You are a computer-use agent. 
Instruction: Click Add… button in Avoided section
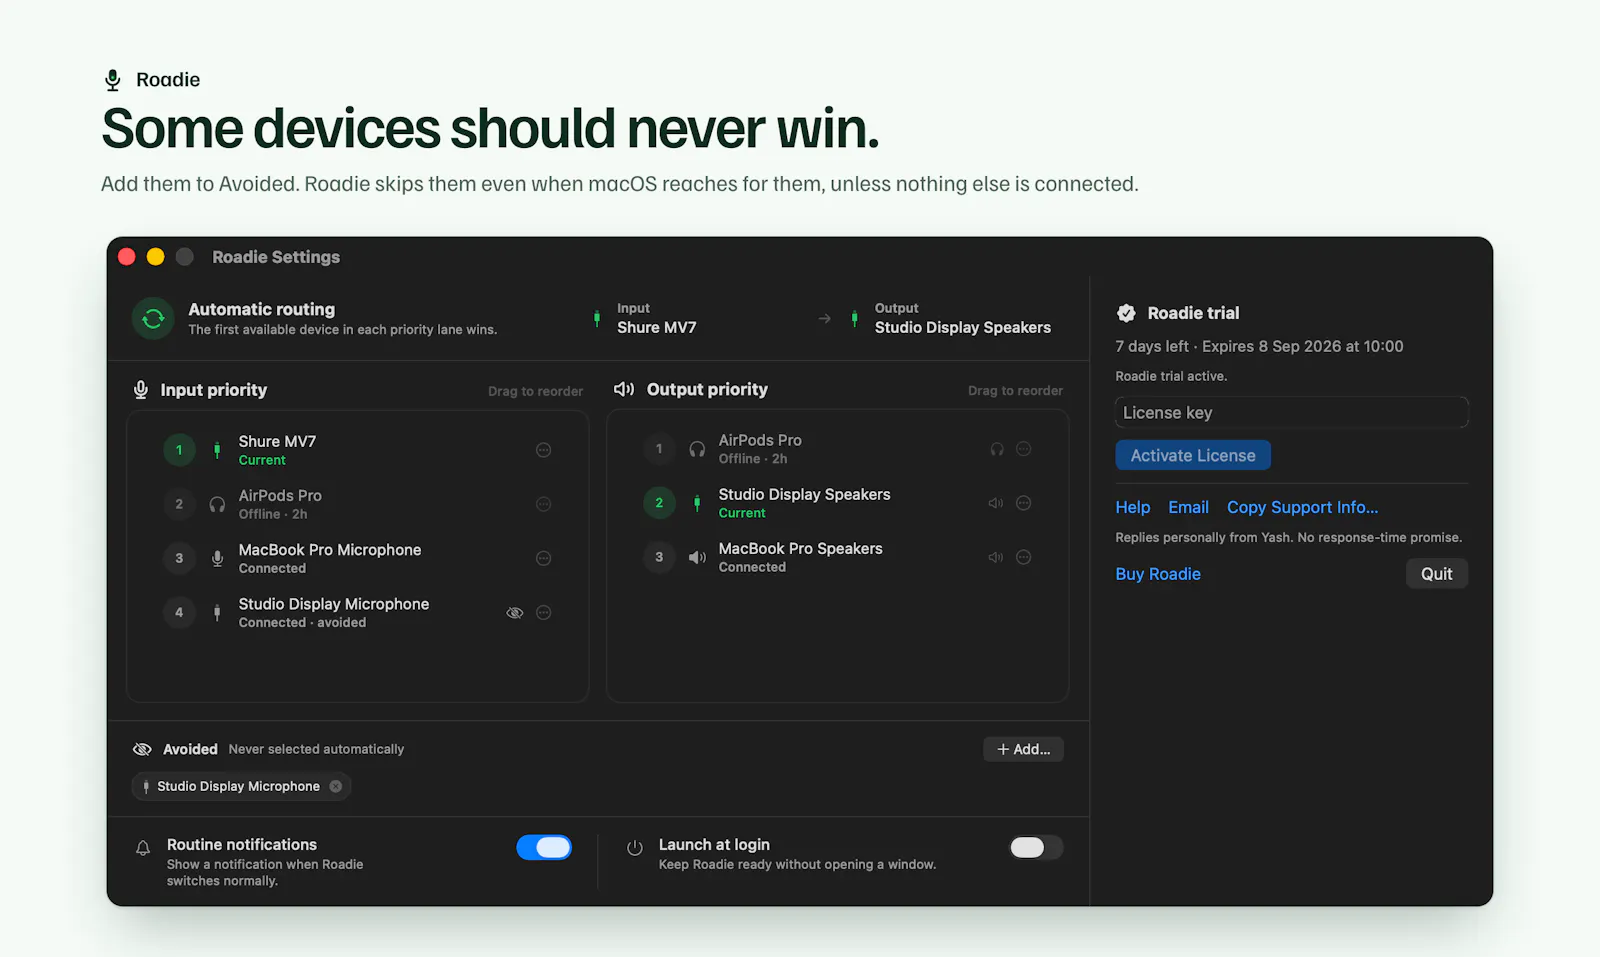(x=1023, y=749)
